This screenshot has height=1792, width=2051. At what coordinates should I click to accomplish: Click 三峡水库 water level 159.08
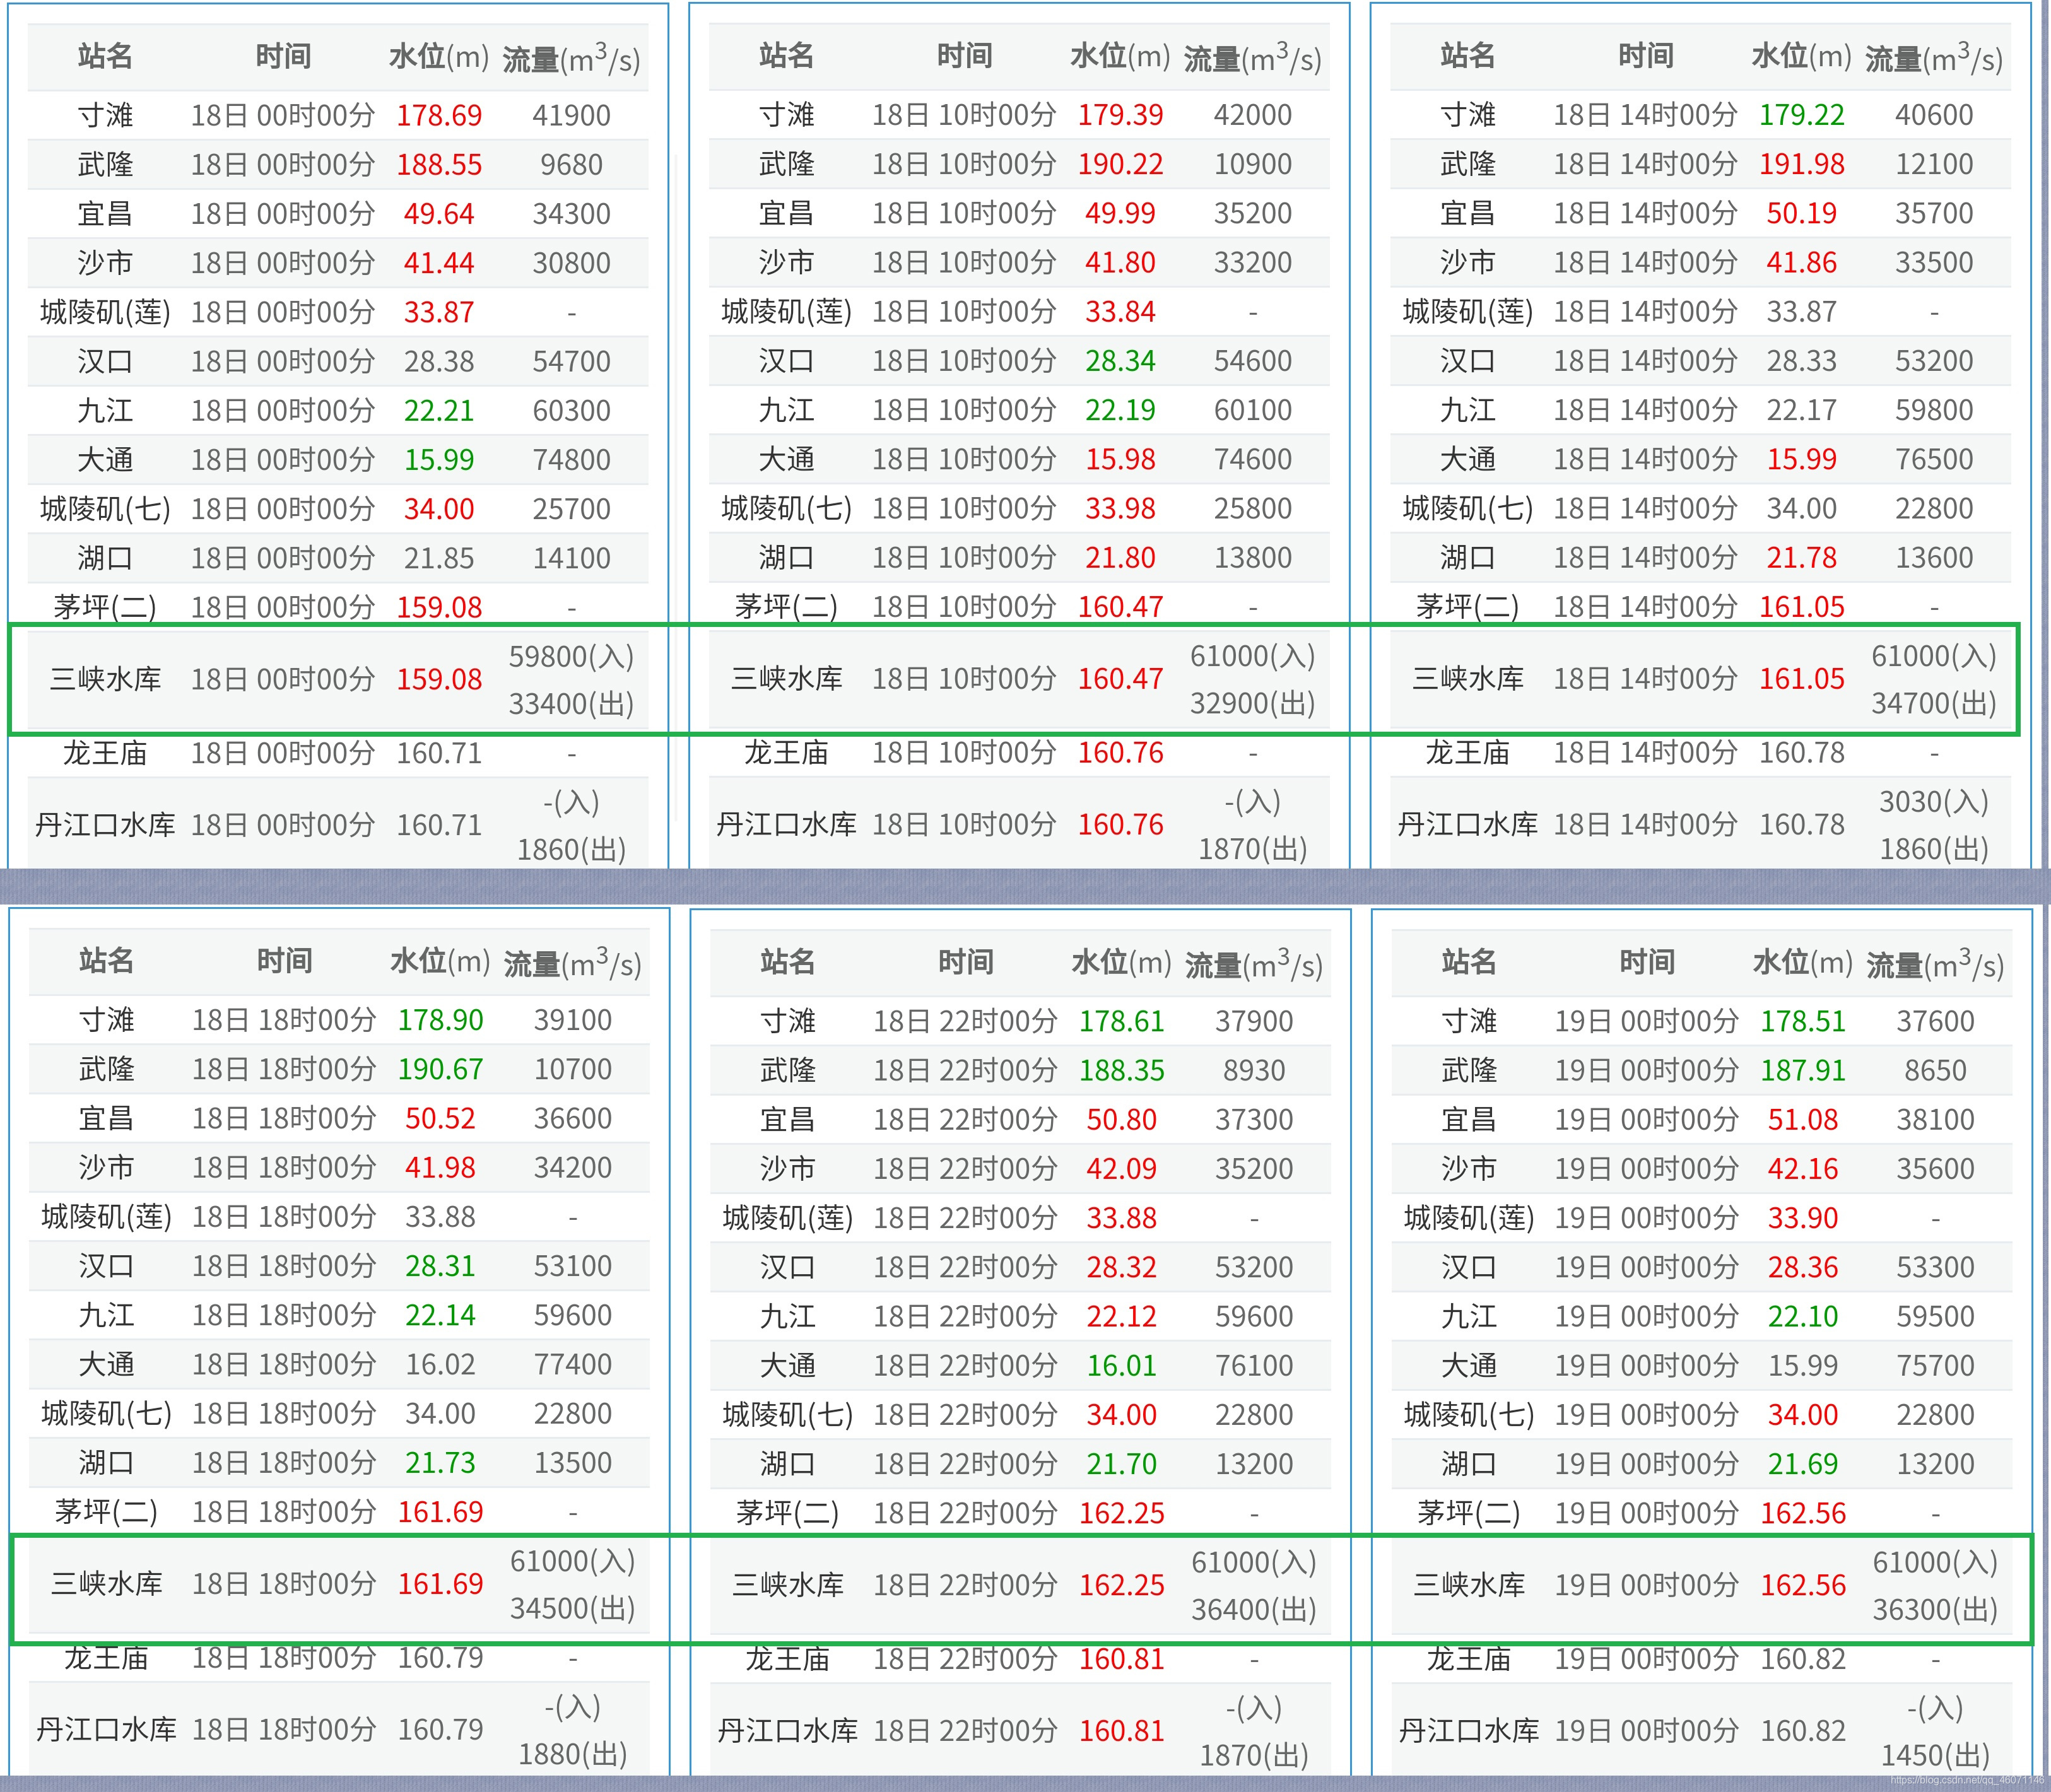(439, 680)
